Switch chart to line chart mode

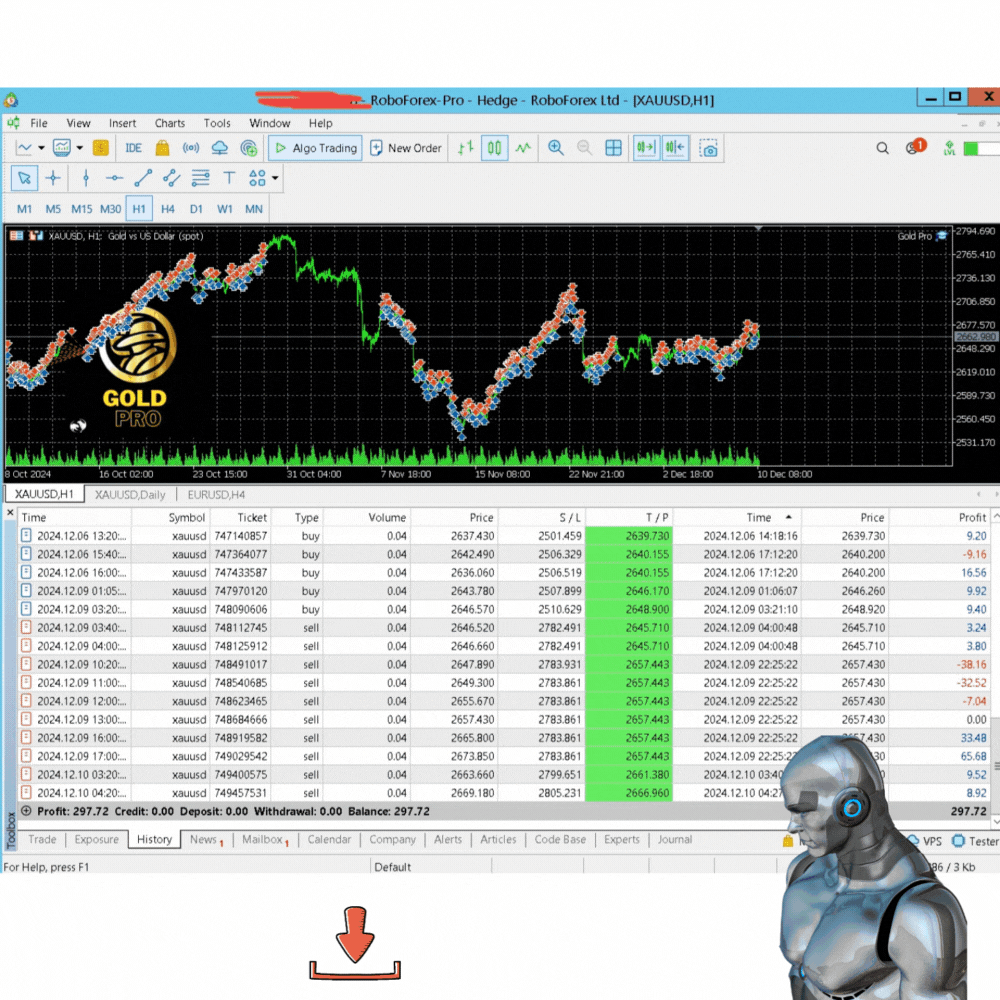click(x=523, y=148)
